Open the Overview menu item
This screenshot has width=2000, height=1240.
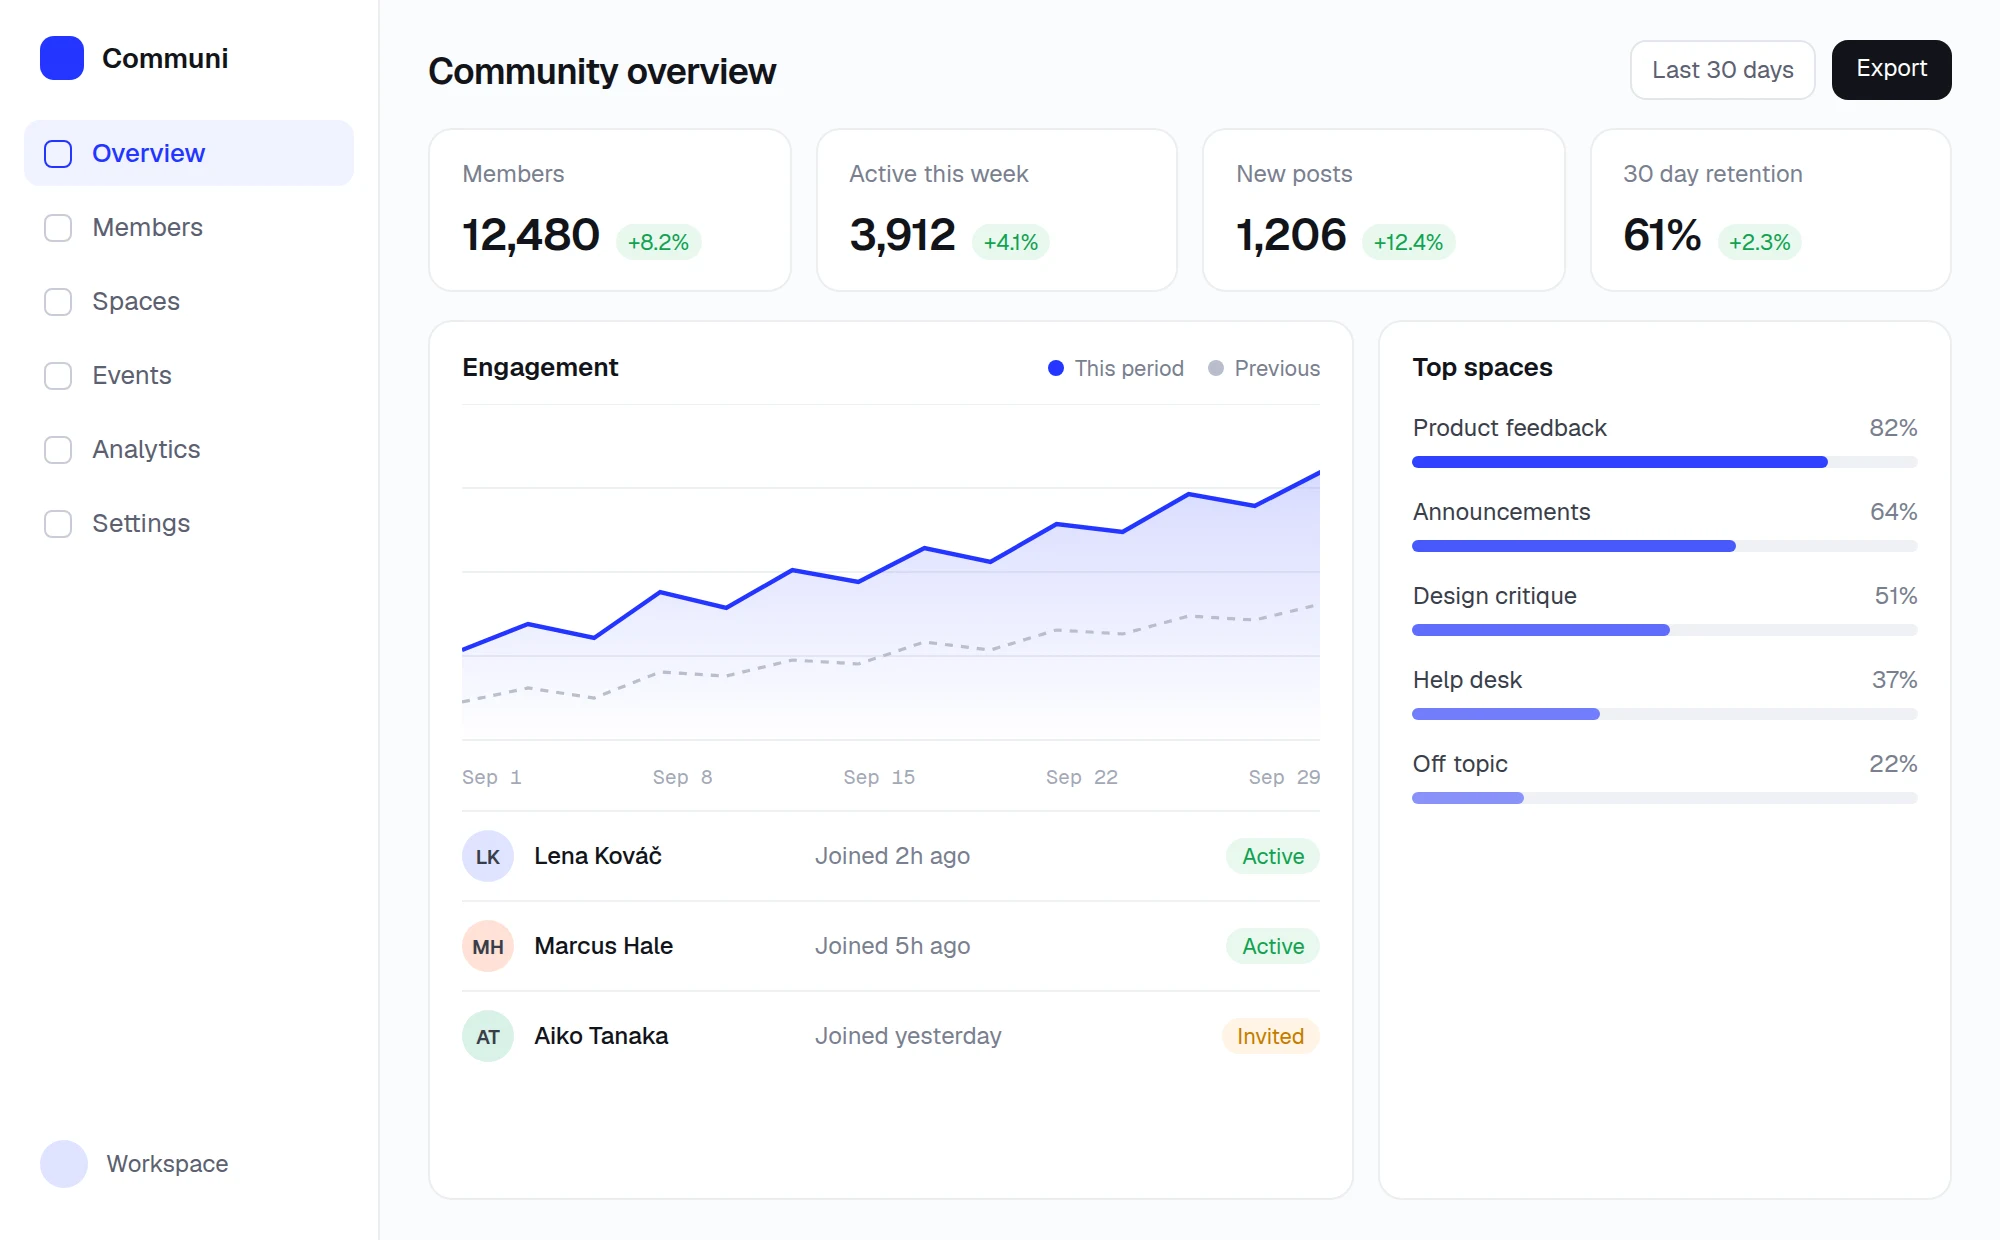point(189,153)
